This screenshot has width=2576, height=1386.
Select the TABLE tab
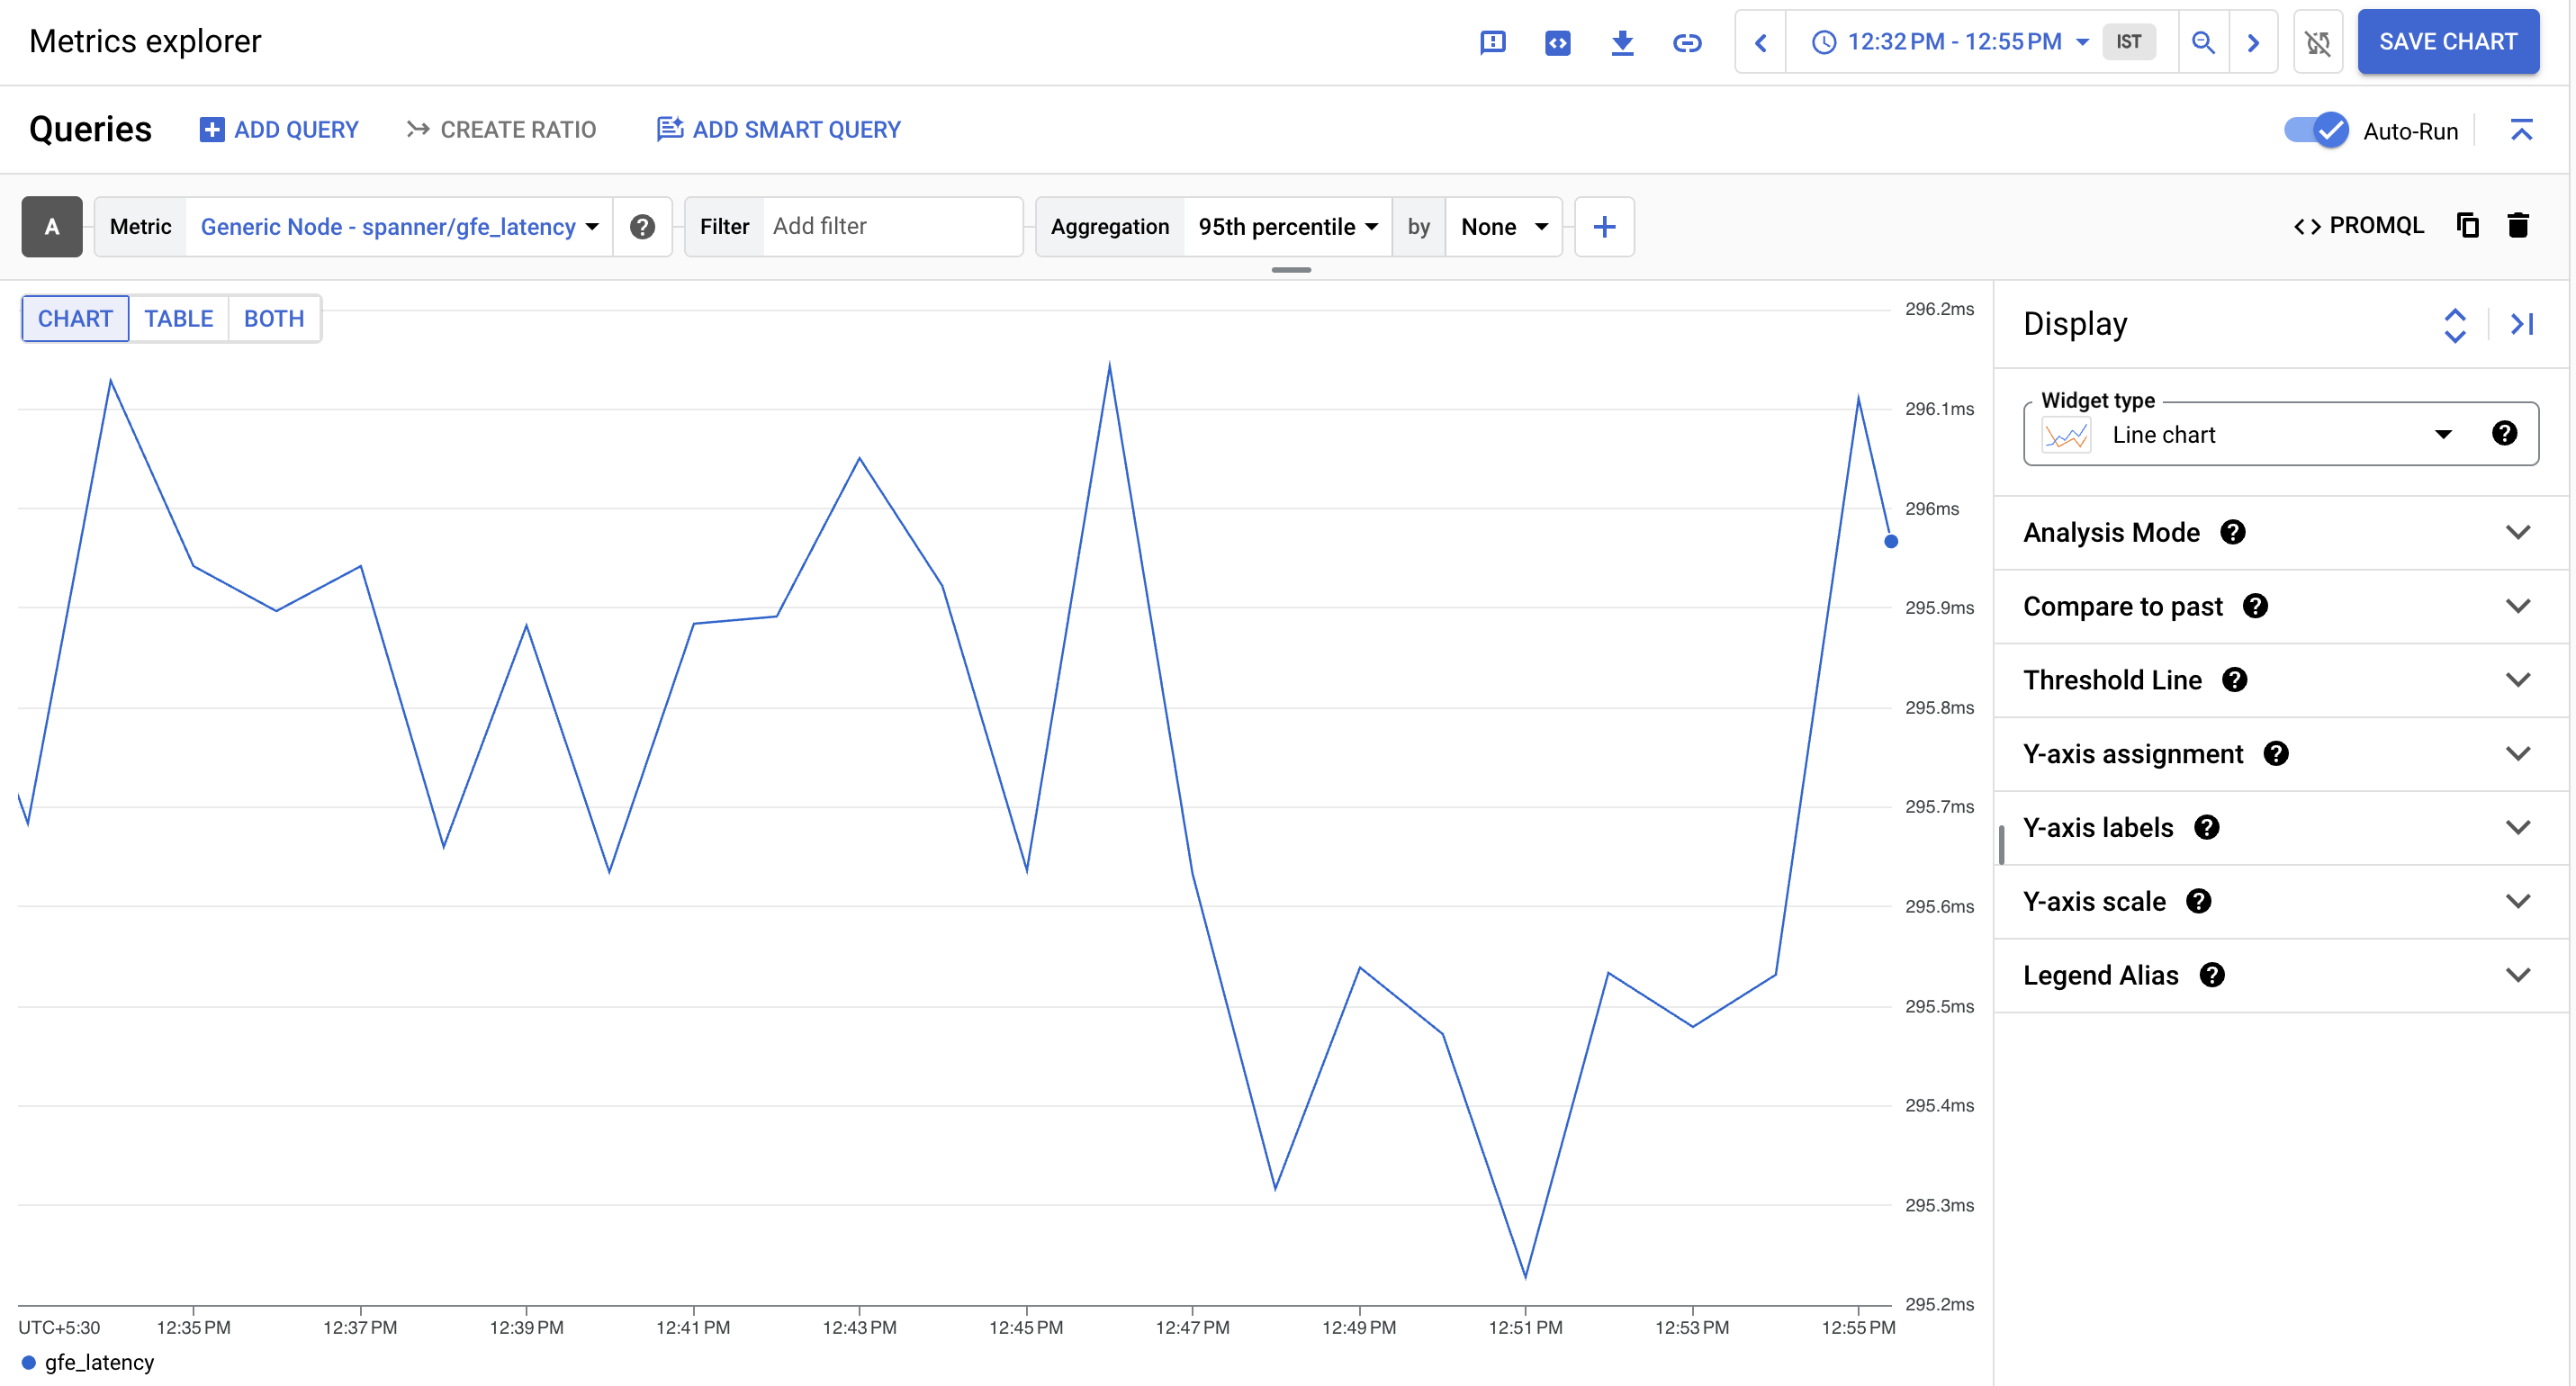[x=179, y=319]
